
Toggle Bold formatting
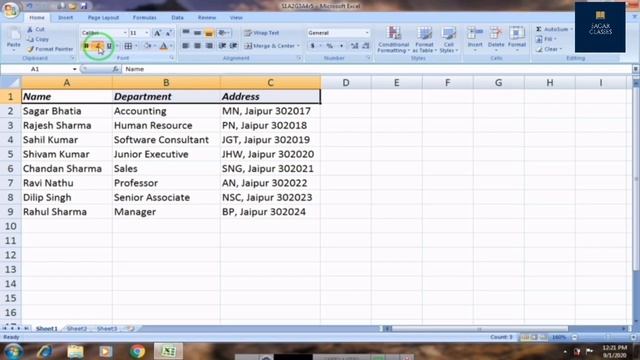point(86,46)
